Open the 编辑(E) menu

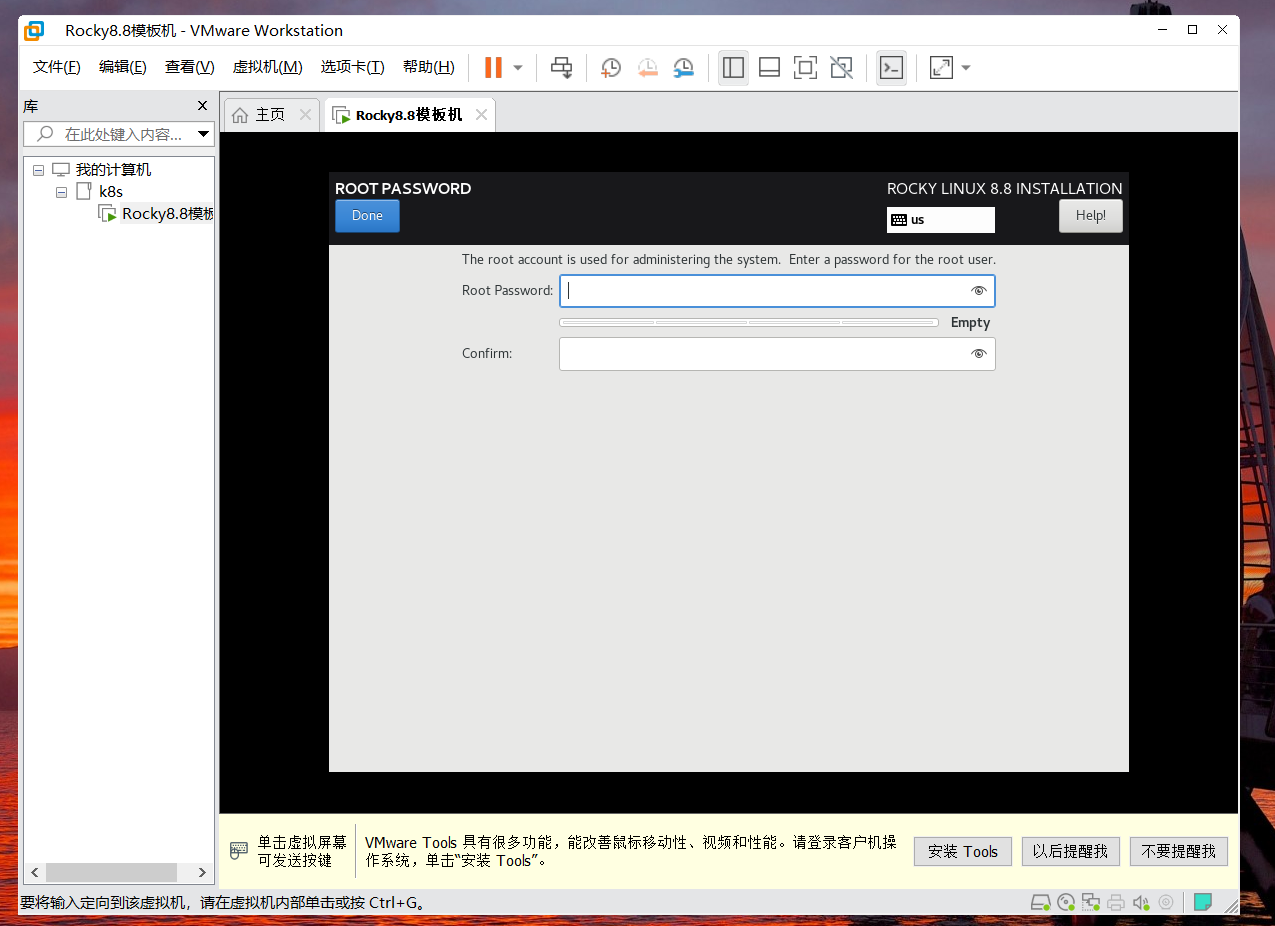click(x=123, y=67)
